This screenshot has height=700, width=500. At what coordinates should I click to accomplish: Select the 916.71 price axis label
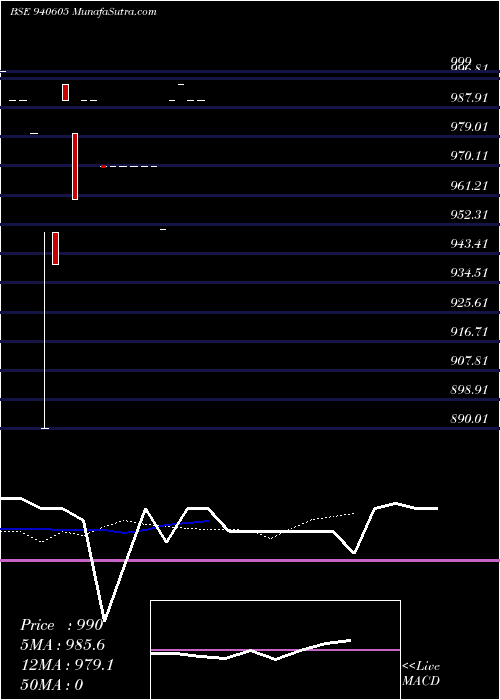tap(469, 332)
